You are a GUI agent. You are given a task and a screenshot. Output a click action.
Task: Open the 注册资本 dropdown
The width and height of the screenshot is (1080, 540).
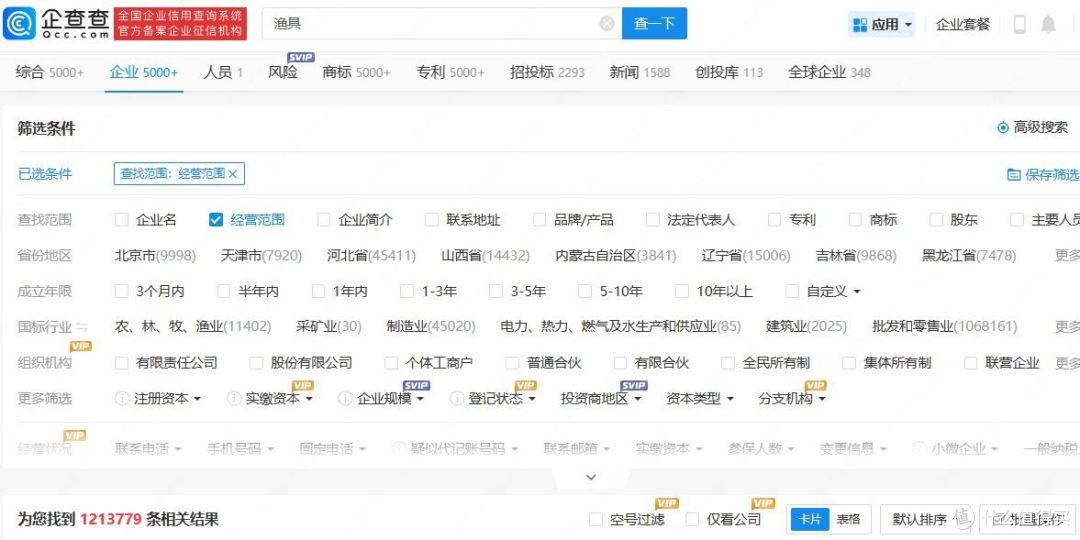[167, 398]
